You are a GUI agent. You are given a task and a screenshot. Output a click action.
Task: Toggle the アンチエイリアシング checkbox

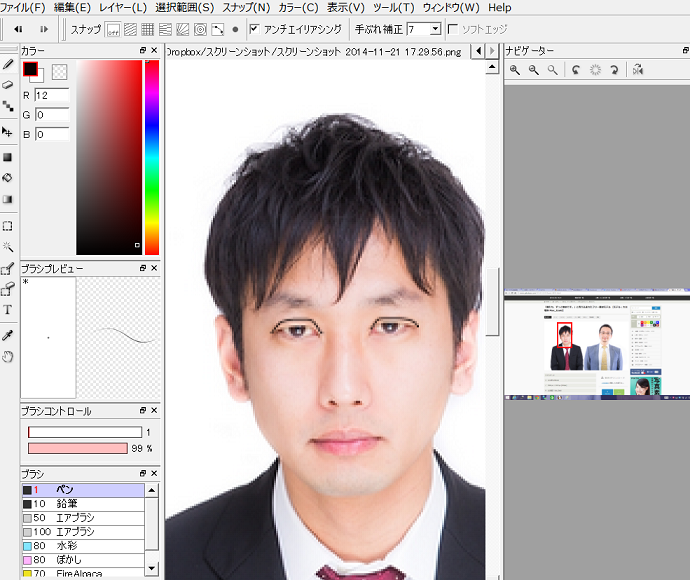254,29
